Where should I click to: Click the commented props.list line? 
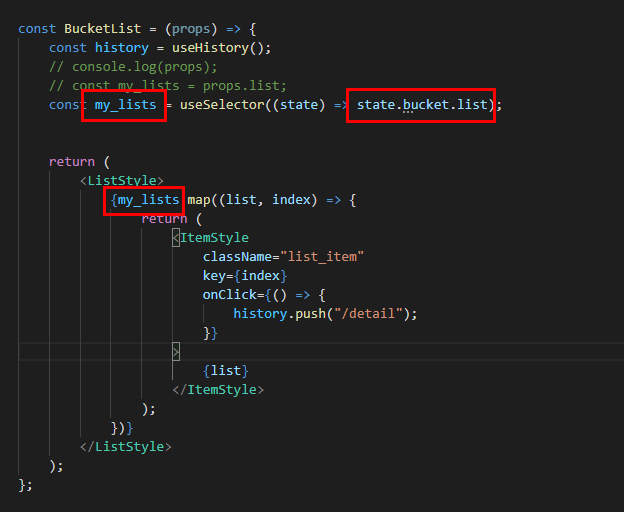coord(168,86)
